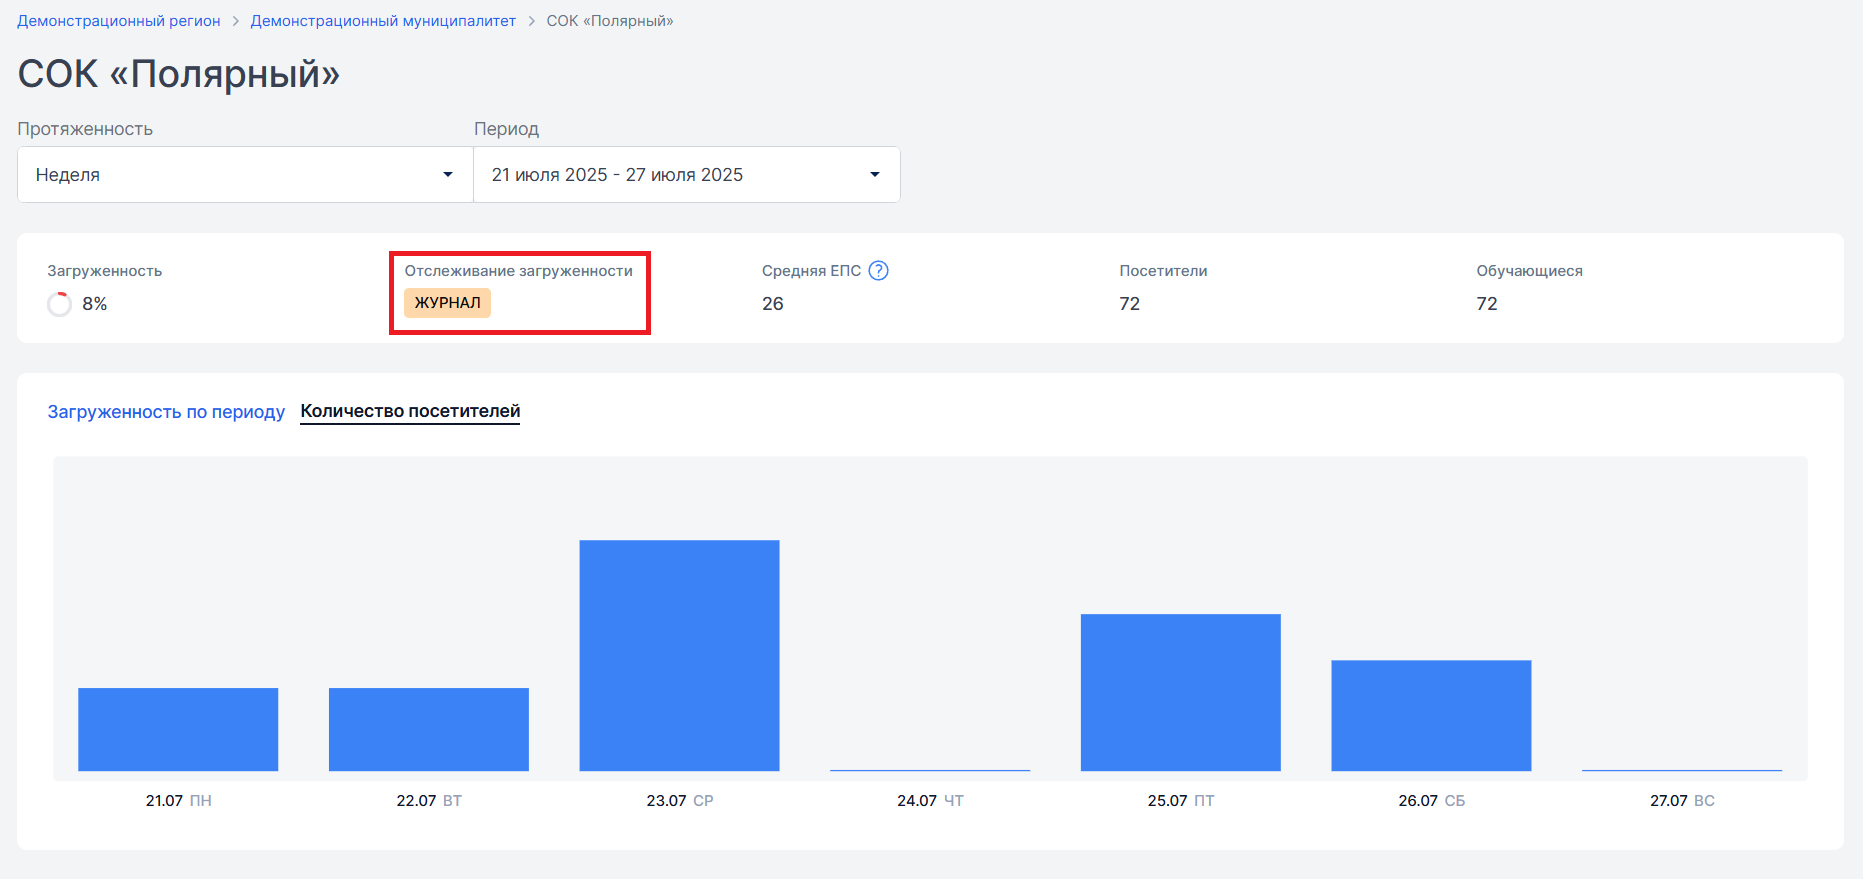Click the Посетители value 72
The image size is (1863, 879).
(x=1130, y=304)
